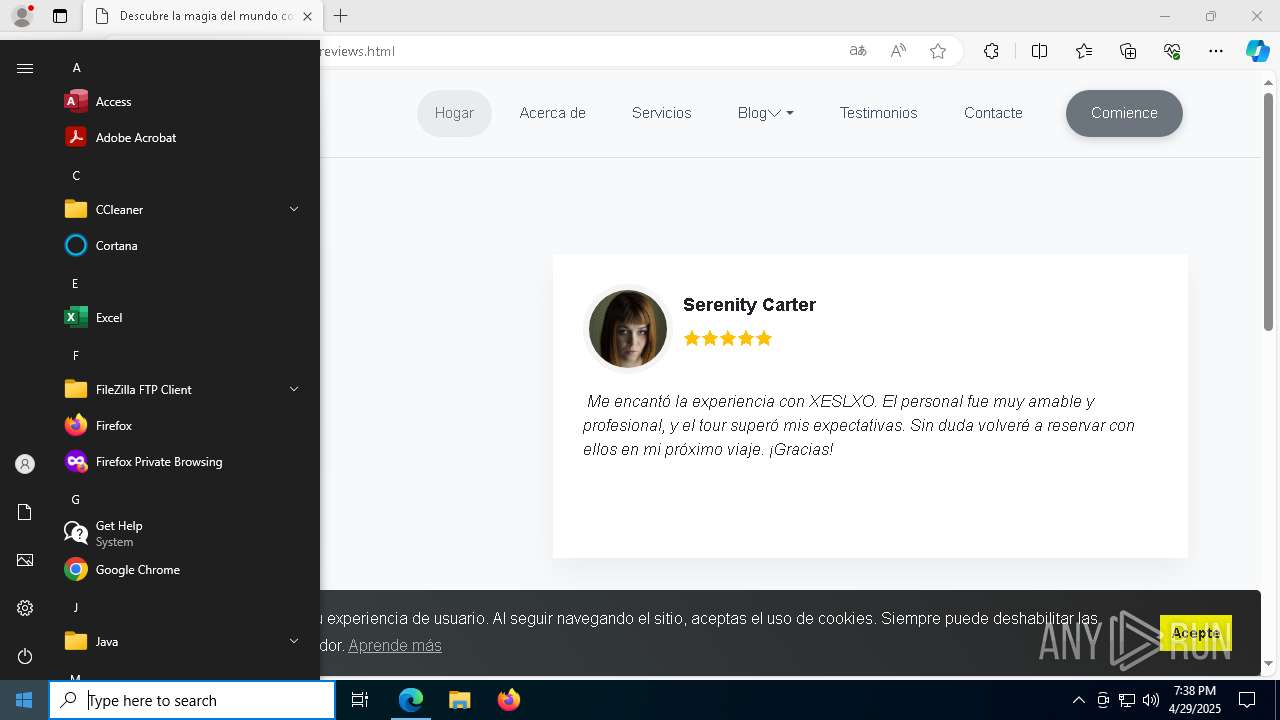Open Task View on the taskbar
Image resolution: width=1280 pixels, height=720 pixels.
[x=360, y=700]
